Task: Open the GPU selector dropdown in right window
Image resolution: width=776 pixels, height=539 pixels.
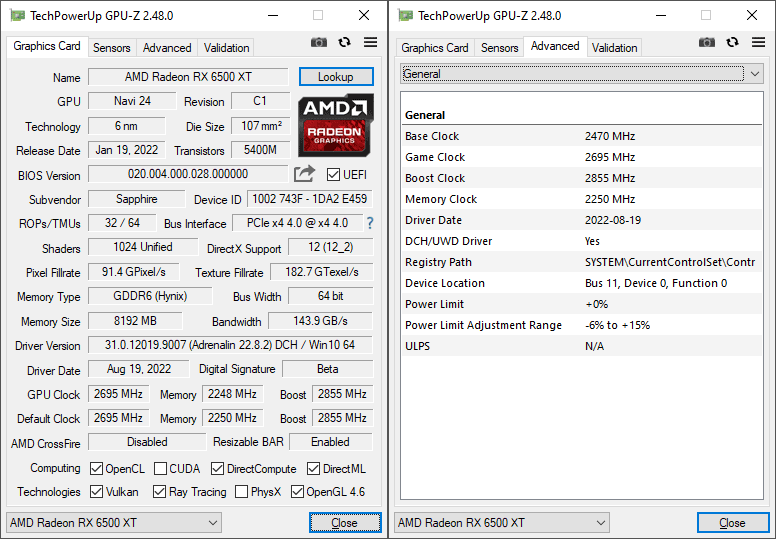Action: [502, 523]
